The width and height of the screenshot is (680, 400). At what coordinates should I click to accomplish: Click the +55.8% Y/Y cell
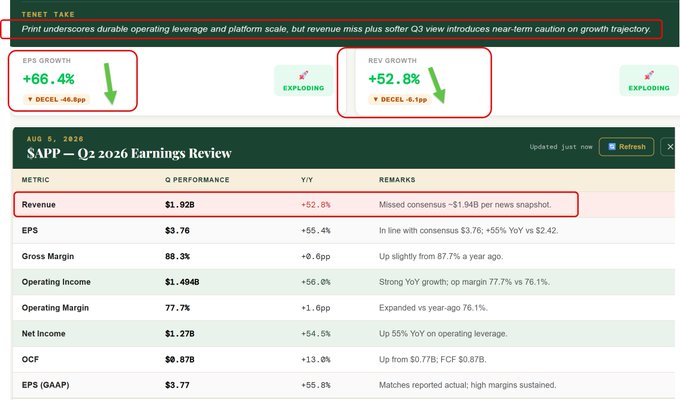pyautogui.click(x=316, y=385)
